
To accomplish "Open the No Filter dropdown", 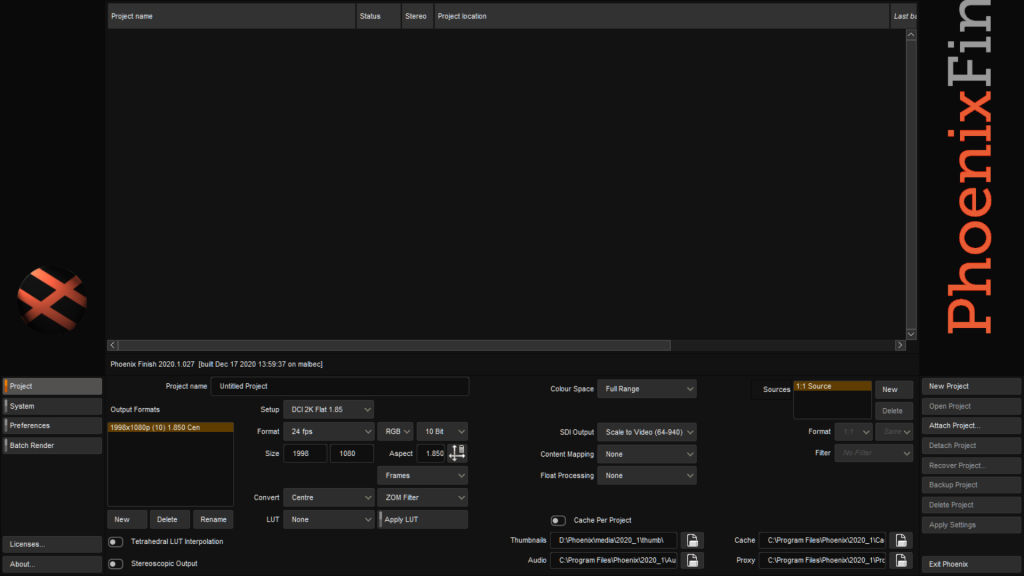I will click(x=874, y=453).
